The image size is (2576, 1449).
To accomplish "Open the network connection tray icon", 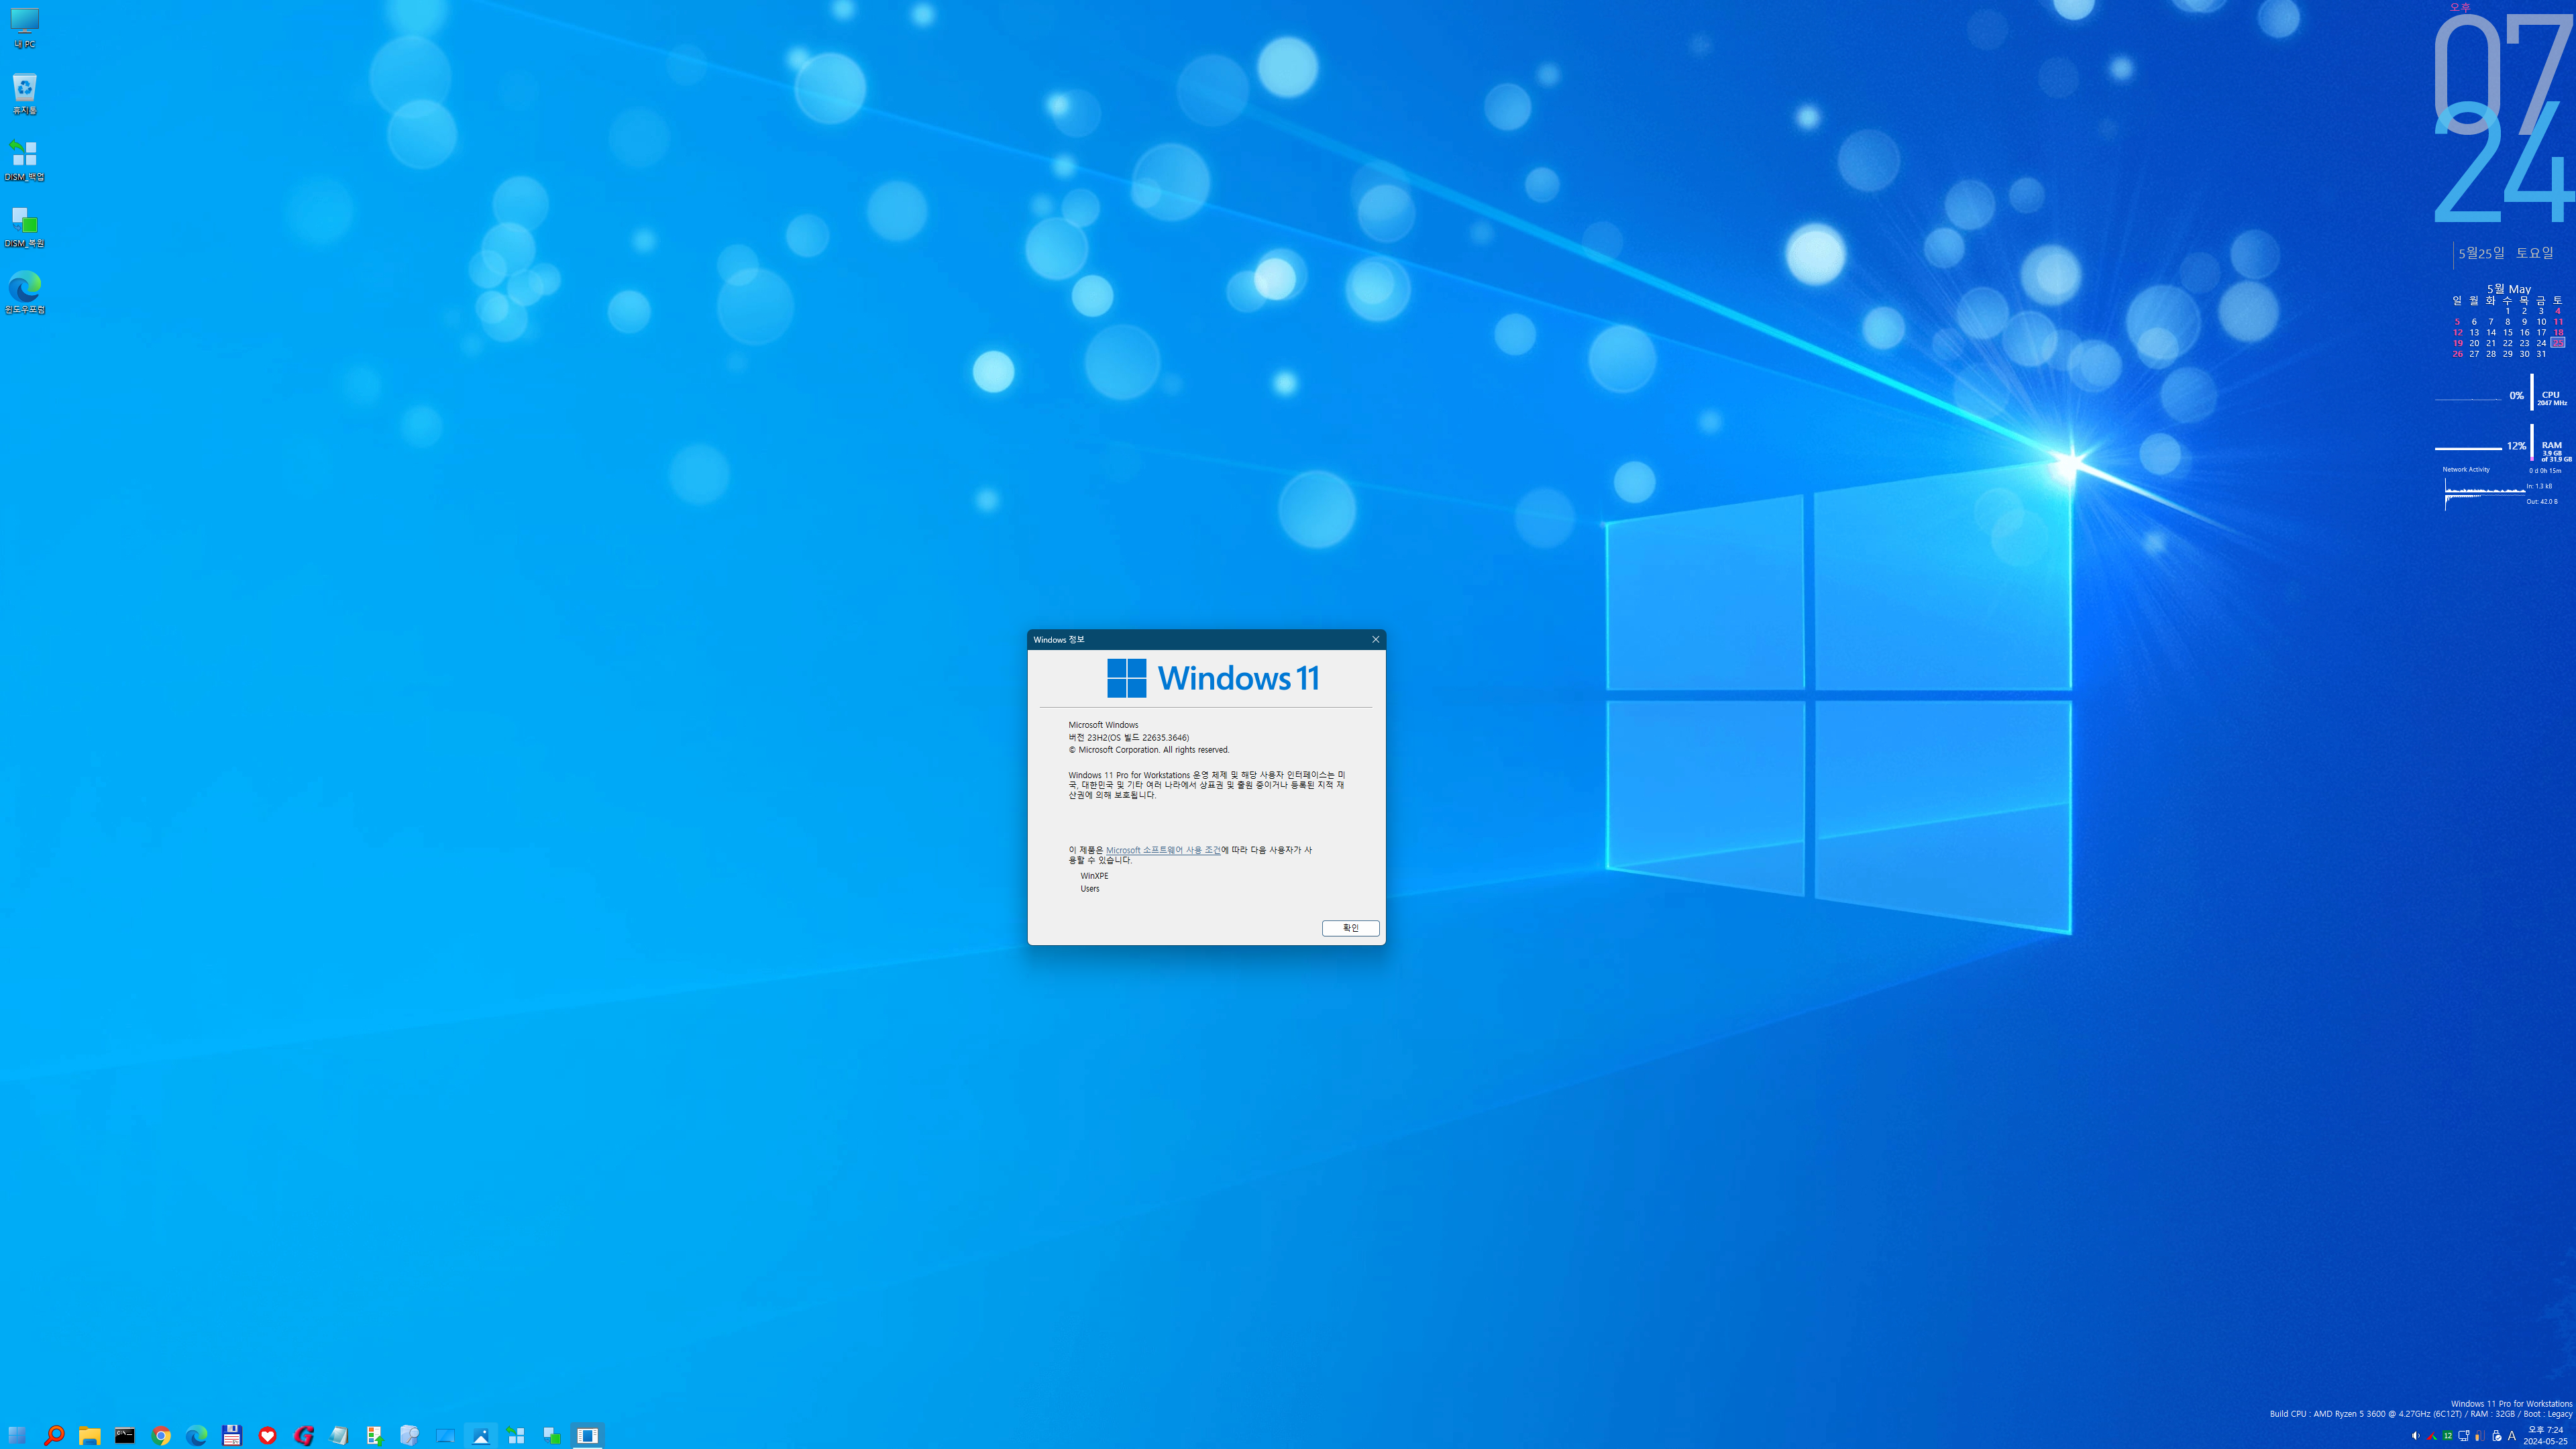I will tap(2463, 1436).
